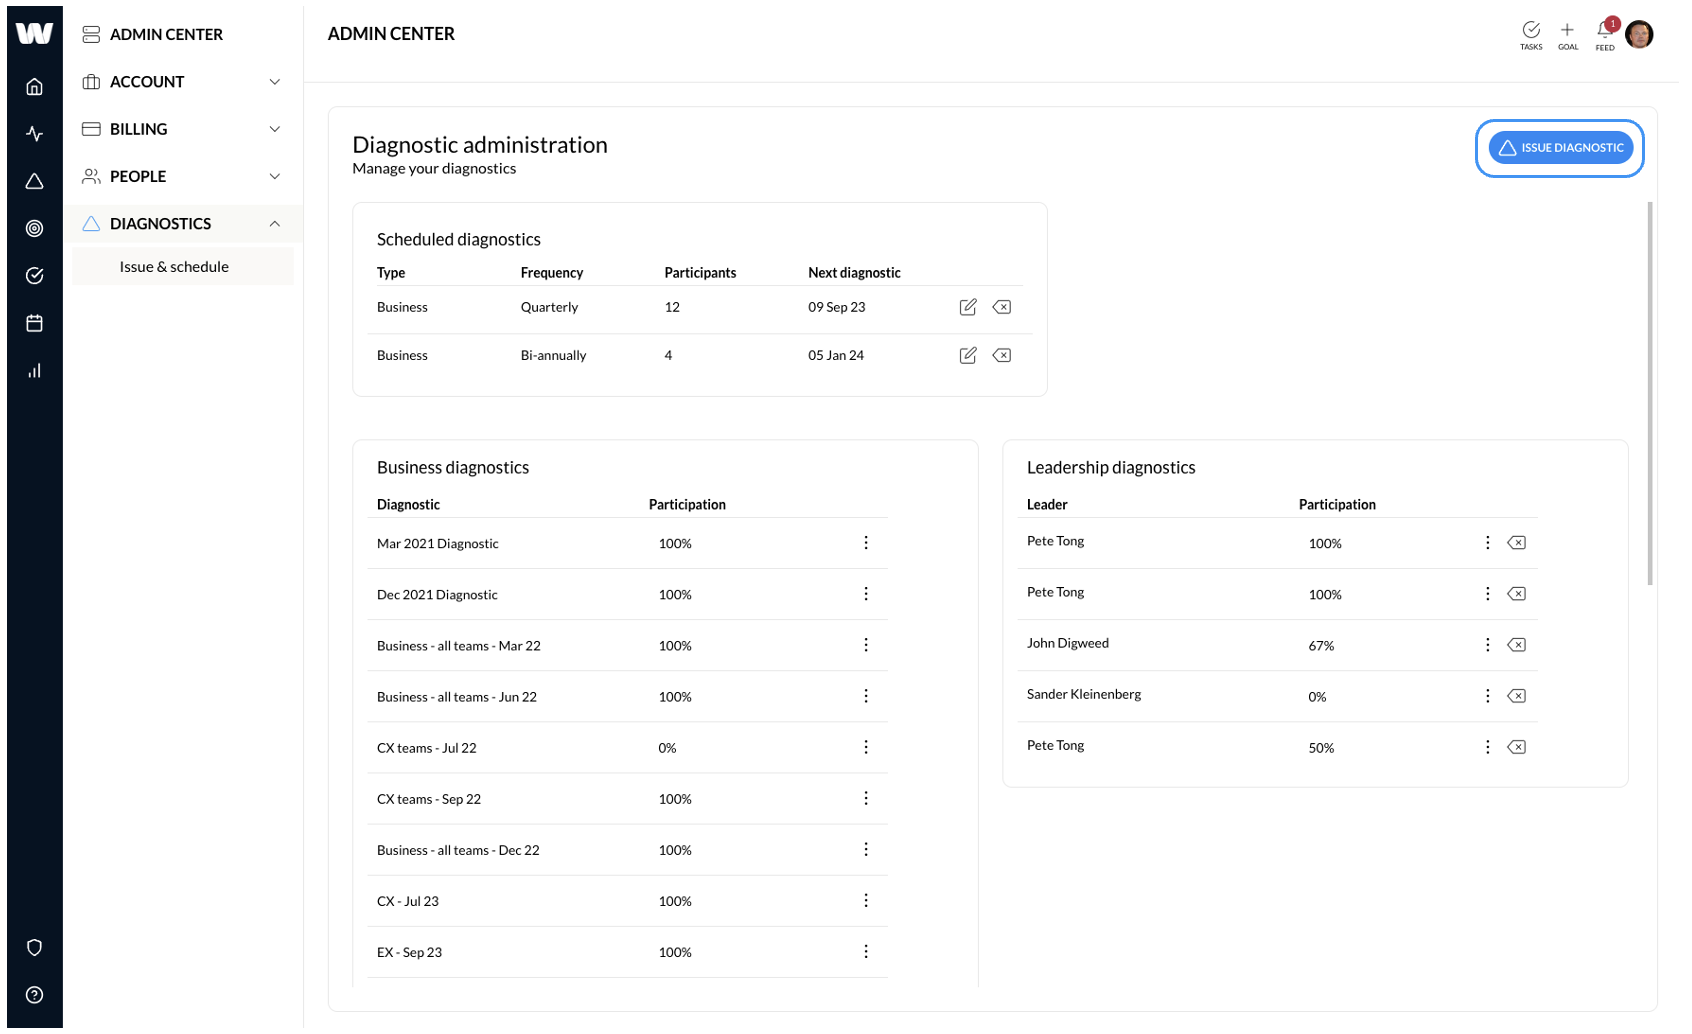The width and height of the screenshot is (1692, 1034).
Task: Open Tasks from the top bar
Action: pyautogui.click(x=1531, y=35)
